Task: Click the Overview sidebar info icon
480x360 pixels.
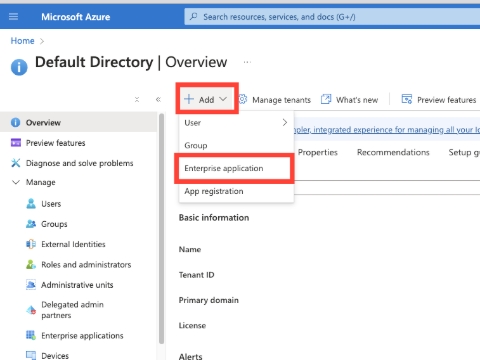Action: pos(15,122)
